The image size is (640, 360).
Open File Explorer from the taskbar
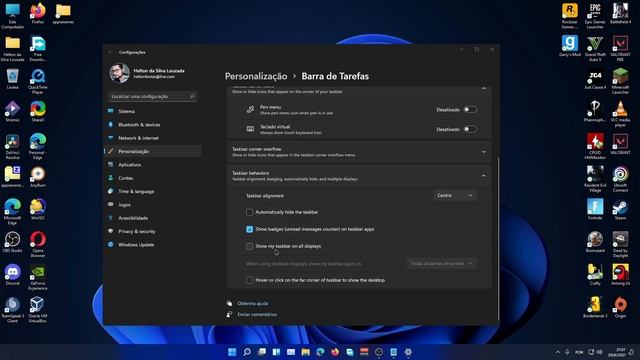pyautogui.click(x=306, y=352)
